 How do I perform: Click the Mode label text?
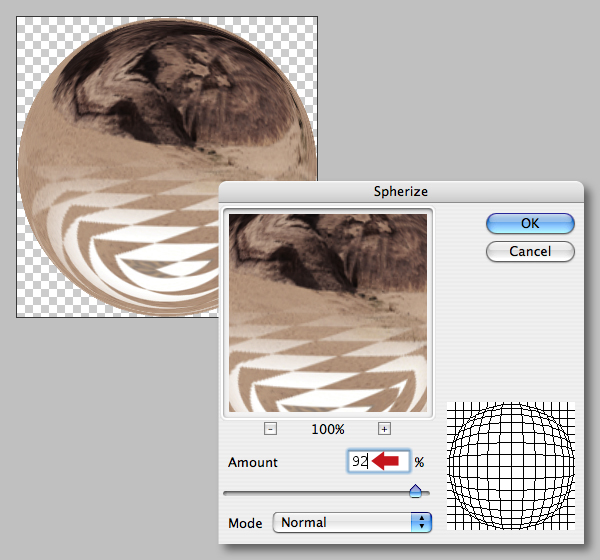click(x=245, y=523)
